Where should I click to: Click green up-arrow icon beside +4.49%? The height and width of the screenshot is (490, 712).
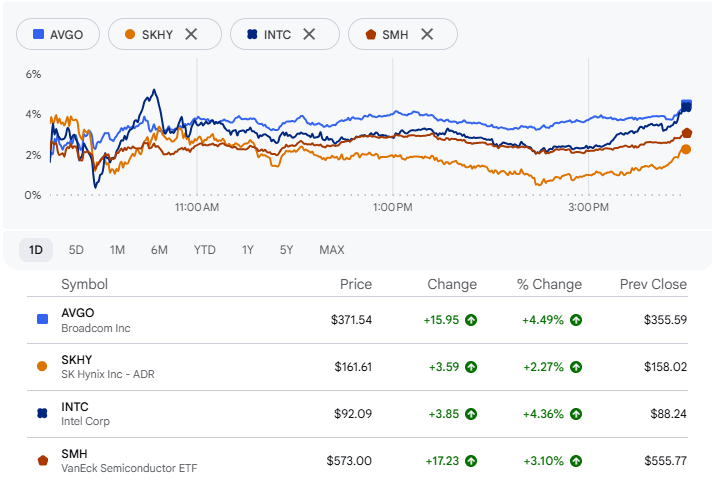tap(576, 320)
